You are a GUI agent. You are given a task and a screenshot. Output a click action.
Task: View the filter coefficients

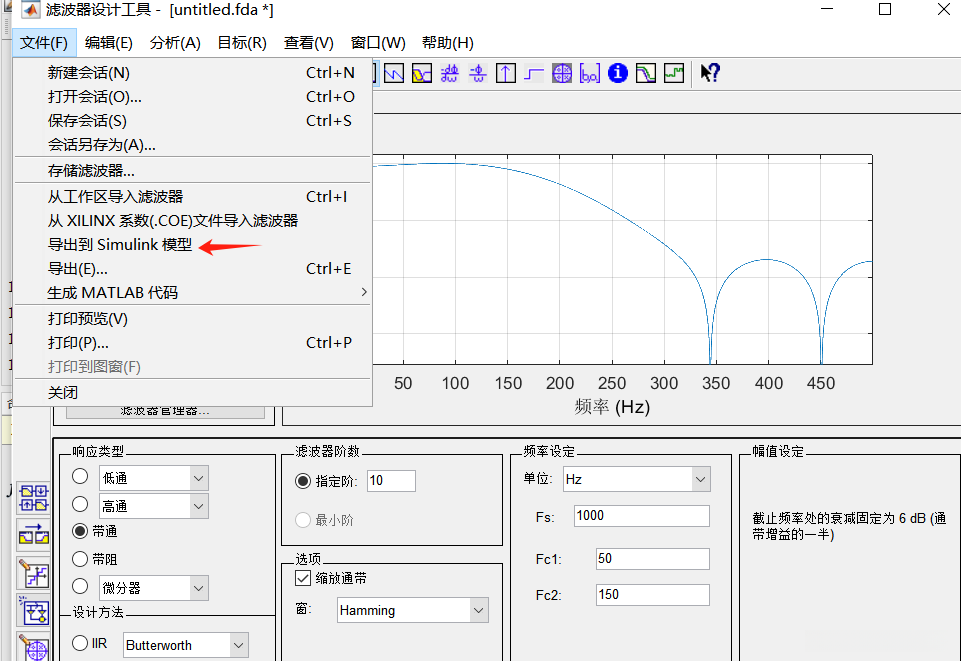tap(590, 74)
